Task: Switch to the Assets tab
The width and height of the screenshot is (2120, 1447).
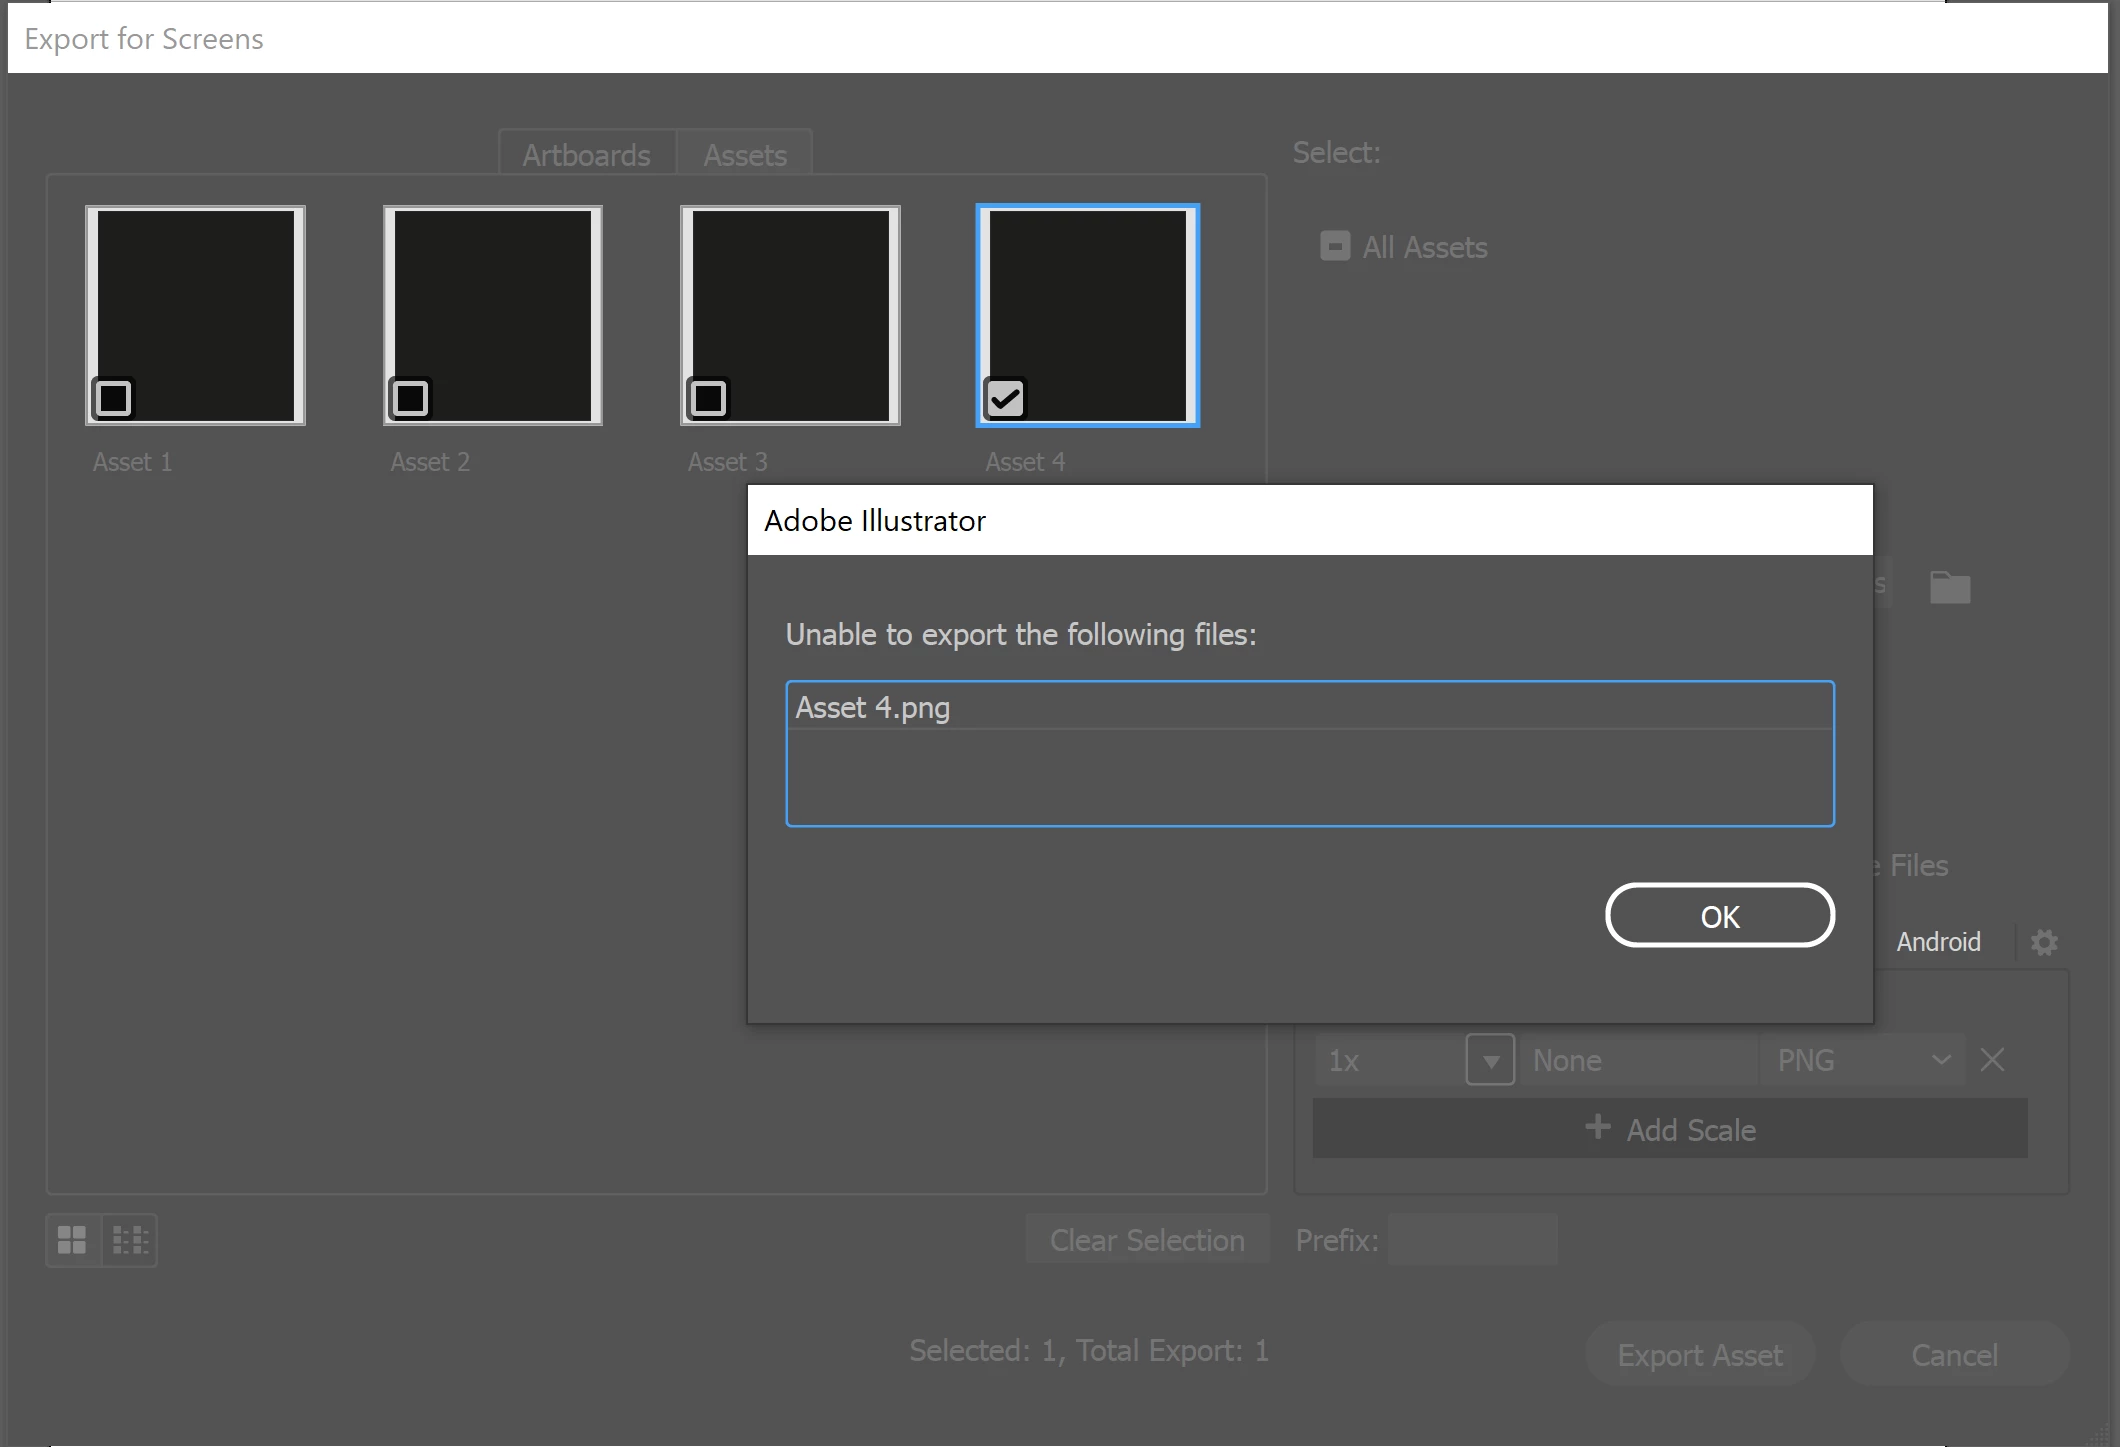Action: (745, 155)
